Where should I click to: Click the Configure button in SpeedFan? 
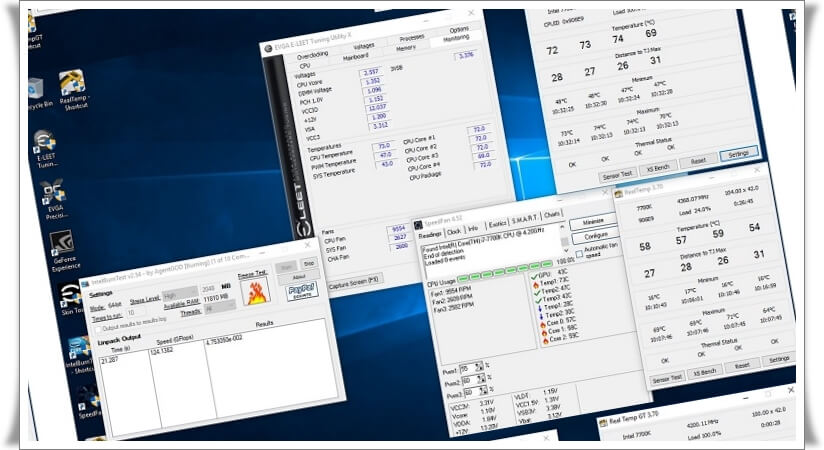596,236
